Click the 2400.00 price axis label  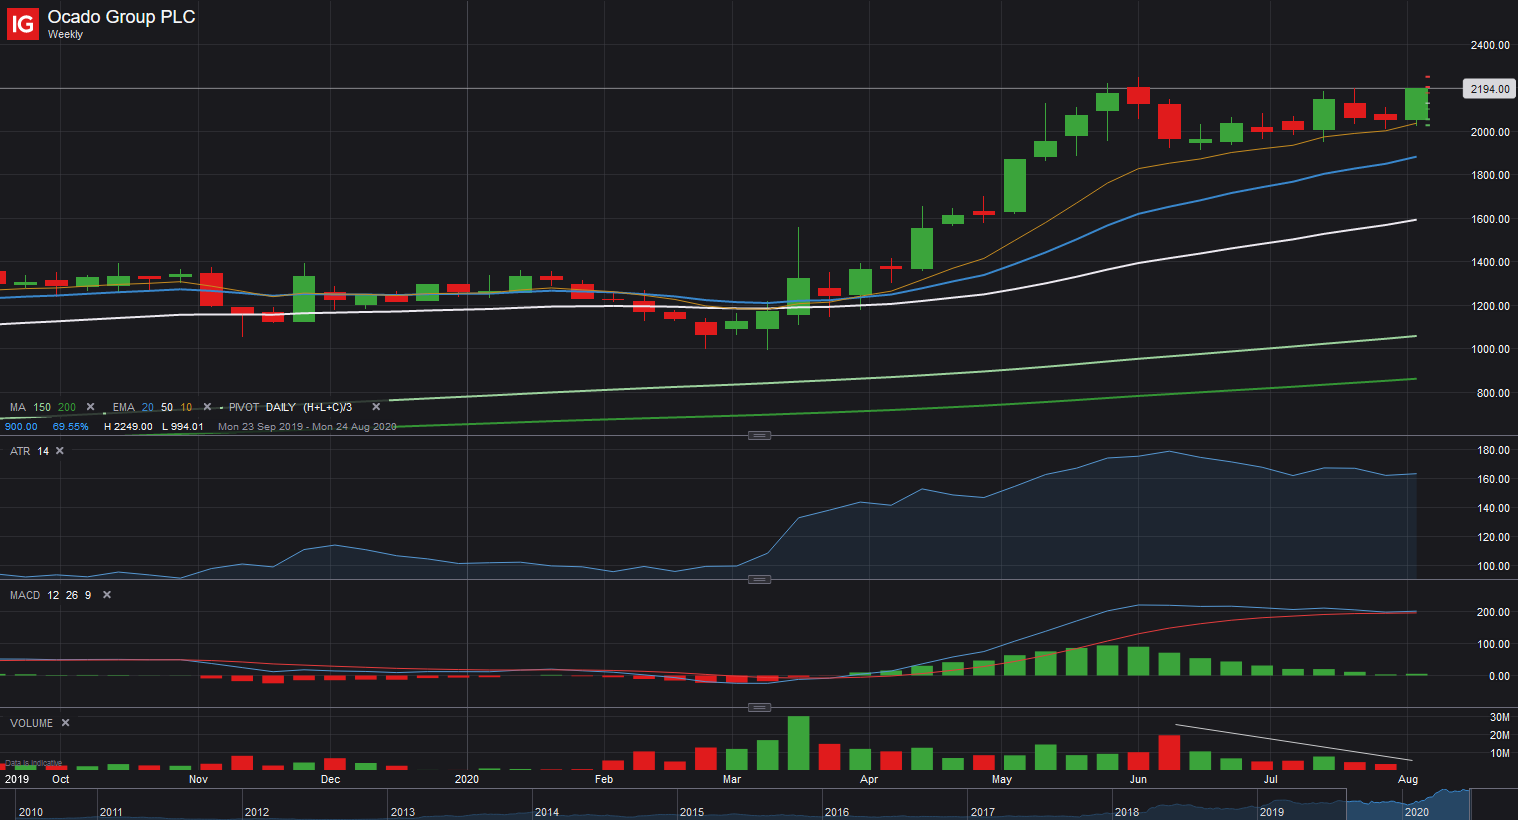[x=1490, y=45]
